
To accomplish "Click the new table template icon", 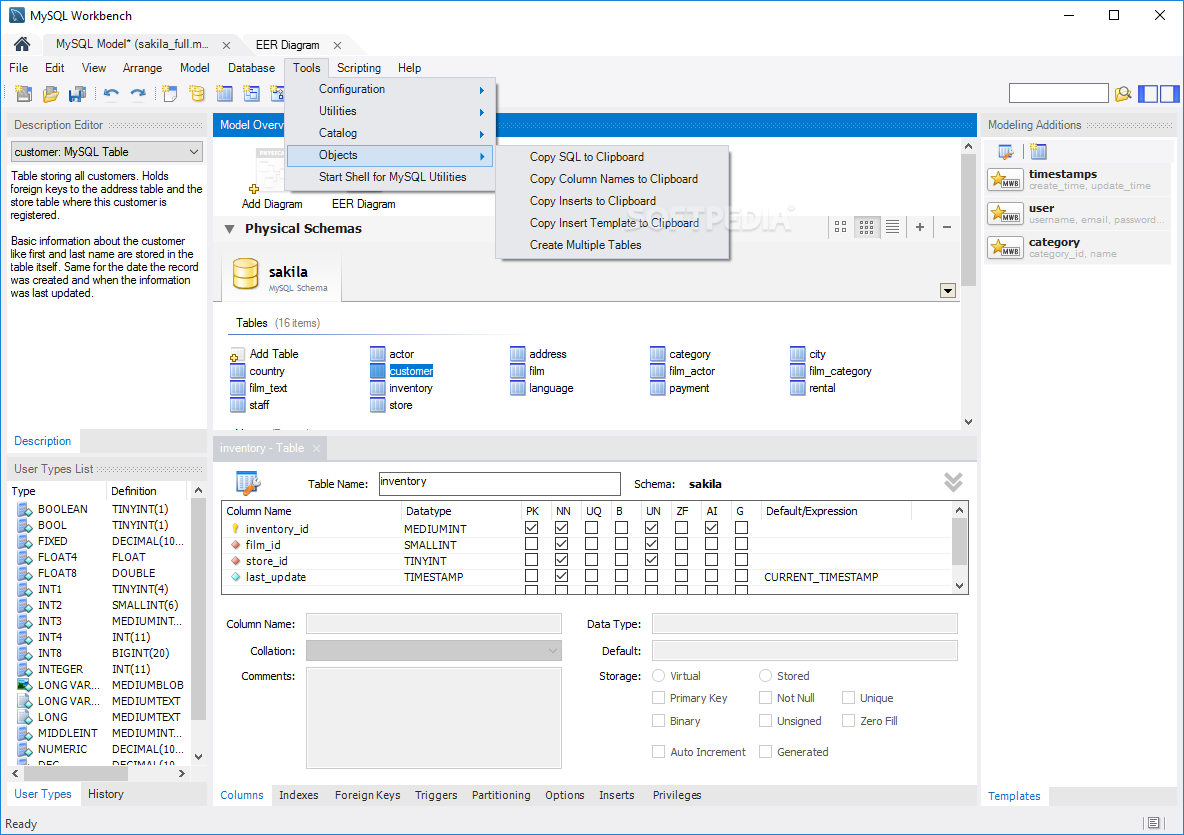I will pos(1038,152).
